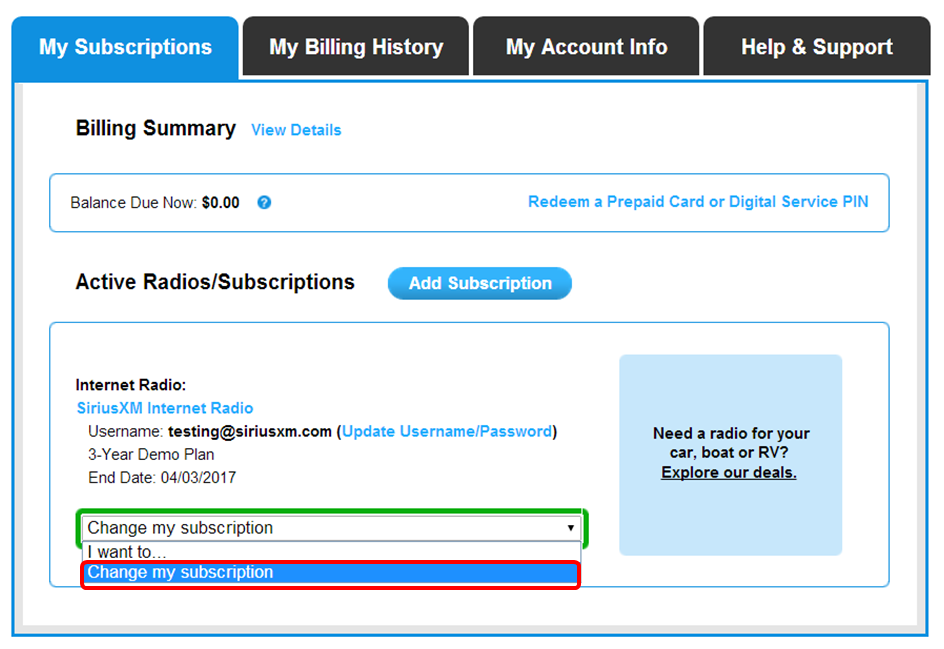Open the Change my subscription dropdown
Image resolution: width=944 pixels, height=649 pixels.
(331, 528)
